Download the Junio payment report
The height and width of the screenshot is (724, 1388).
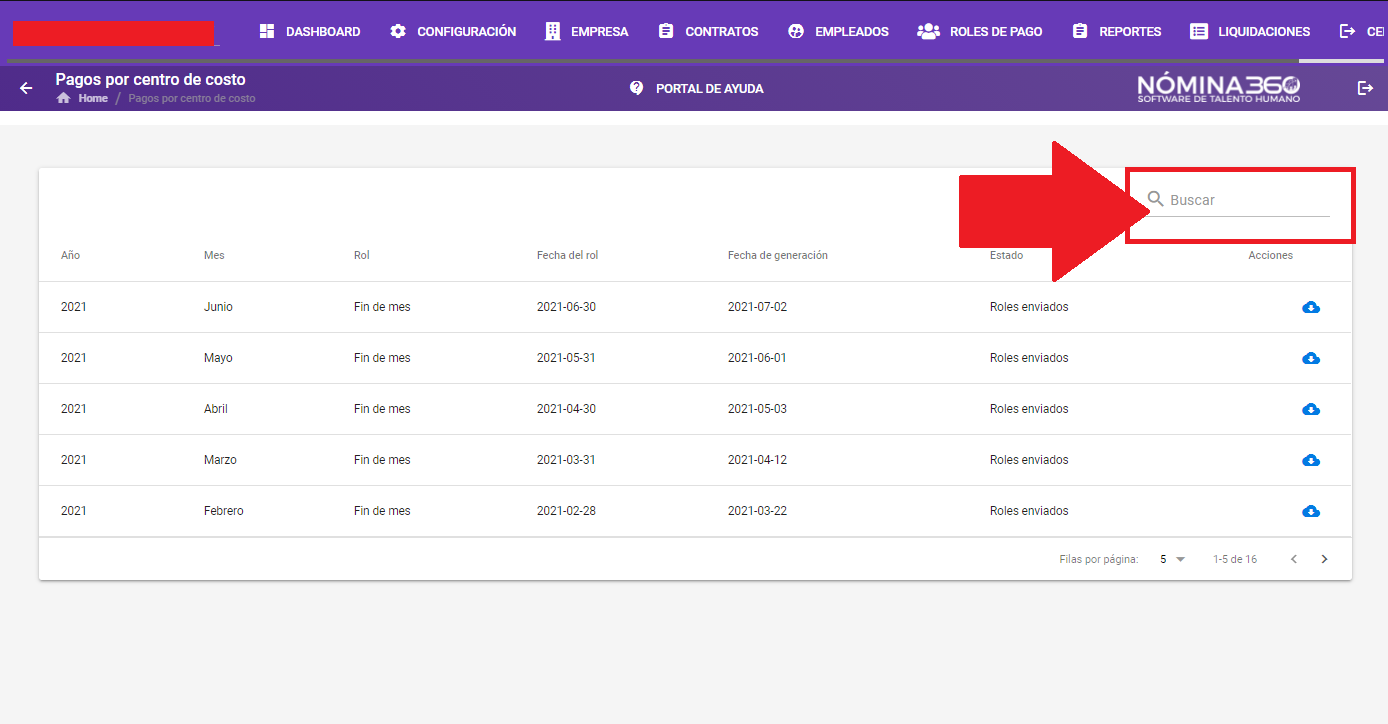pyautogui.click(x=1311, y=307)
